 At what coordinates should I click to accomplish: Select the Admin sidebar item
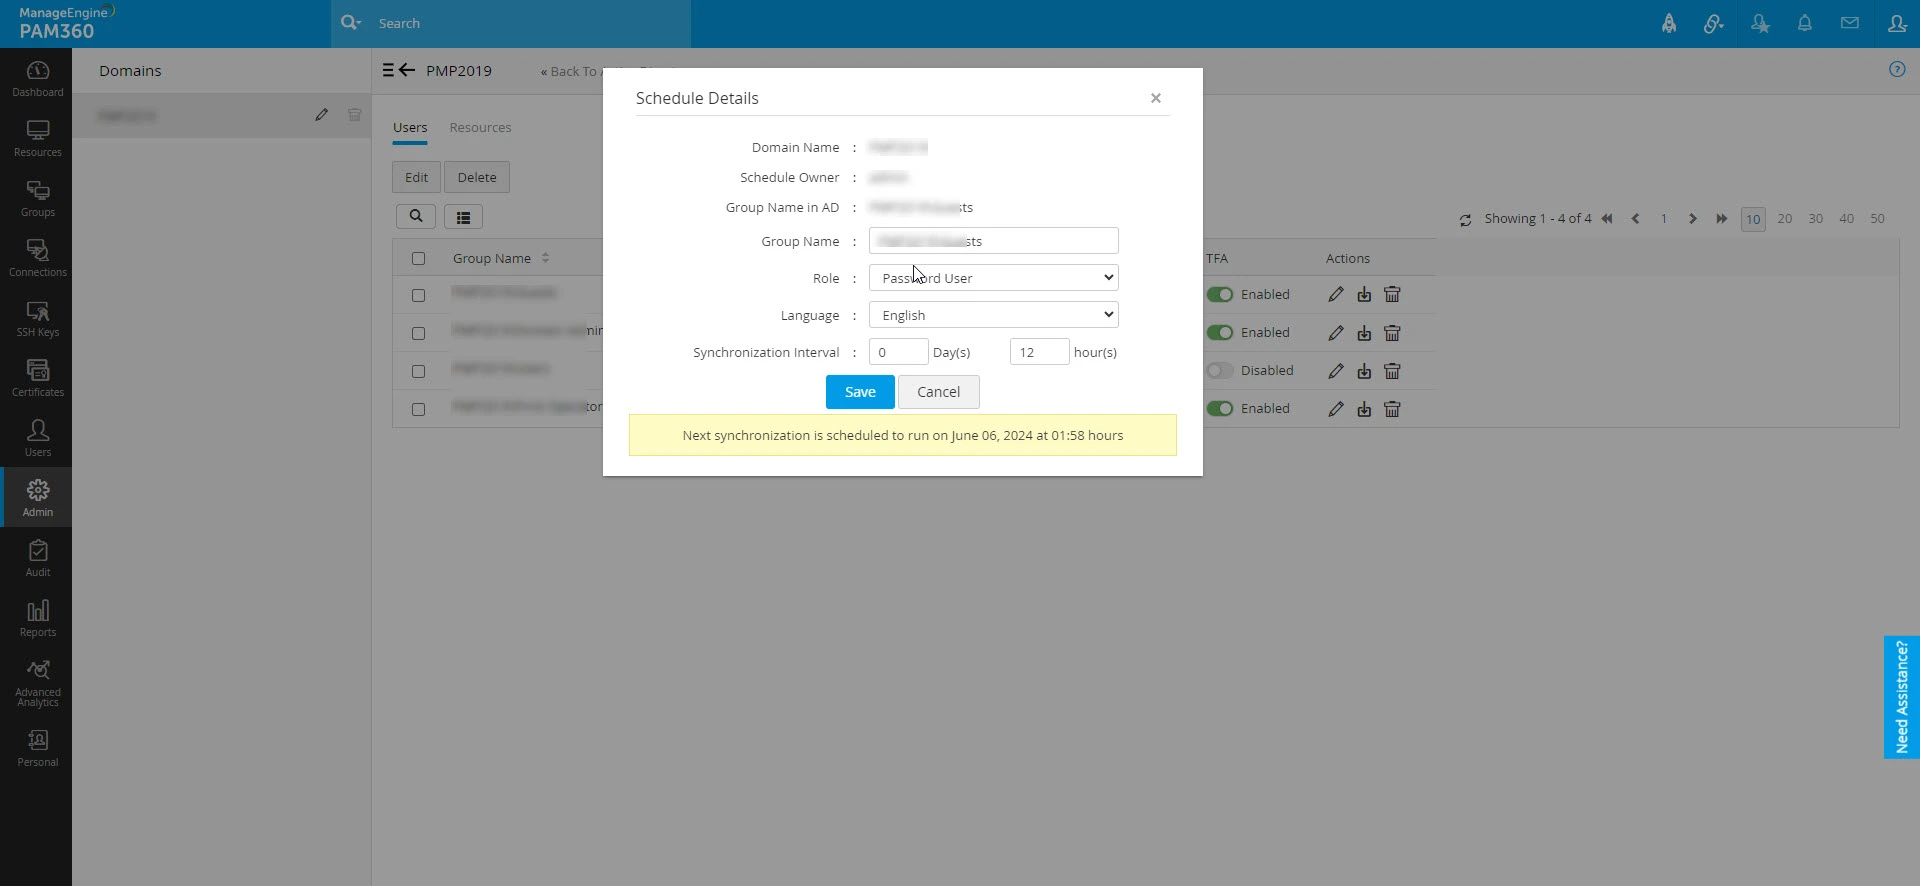(x=37, y=497)
